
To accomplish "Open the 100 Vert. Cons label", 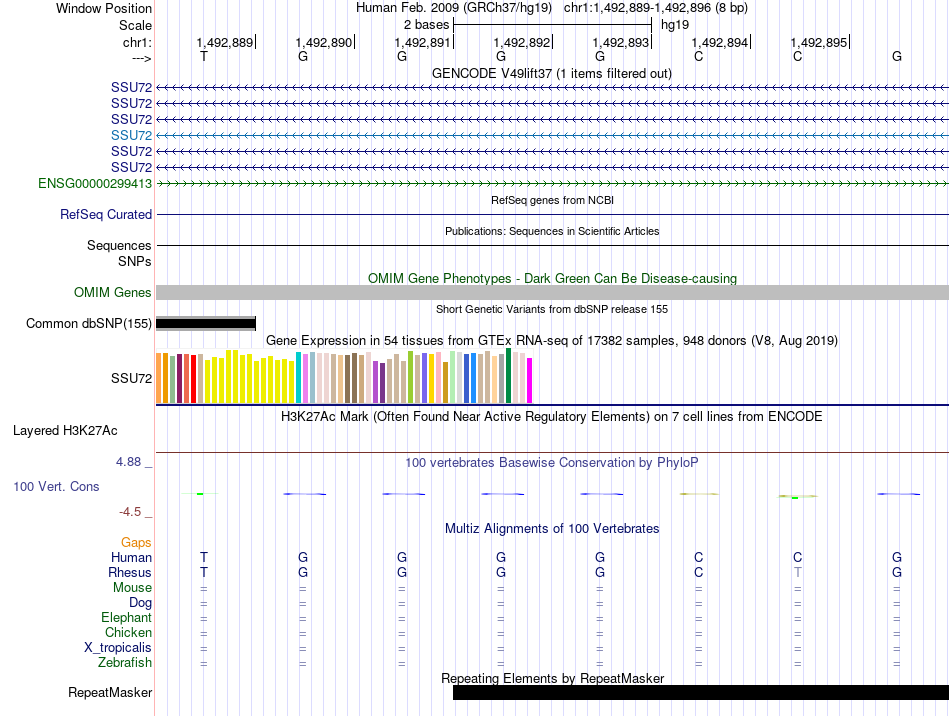I will [x=56, y=486].
